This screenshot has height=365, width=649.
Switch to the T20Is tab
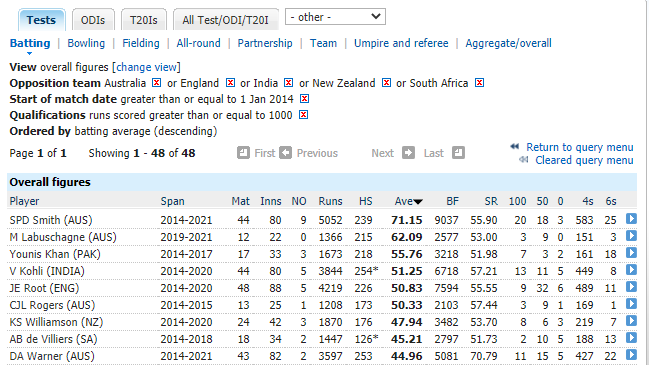[x=144, y=20]
